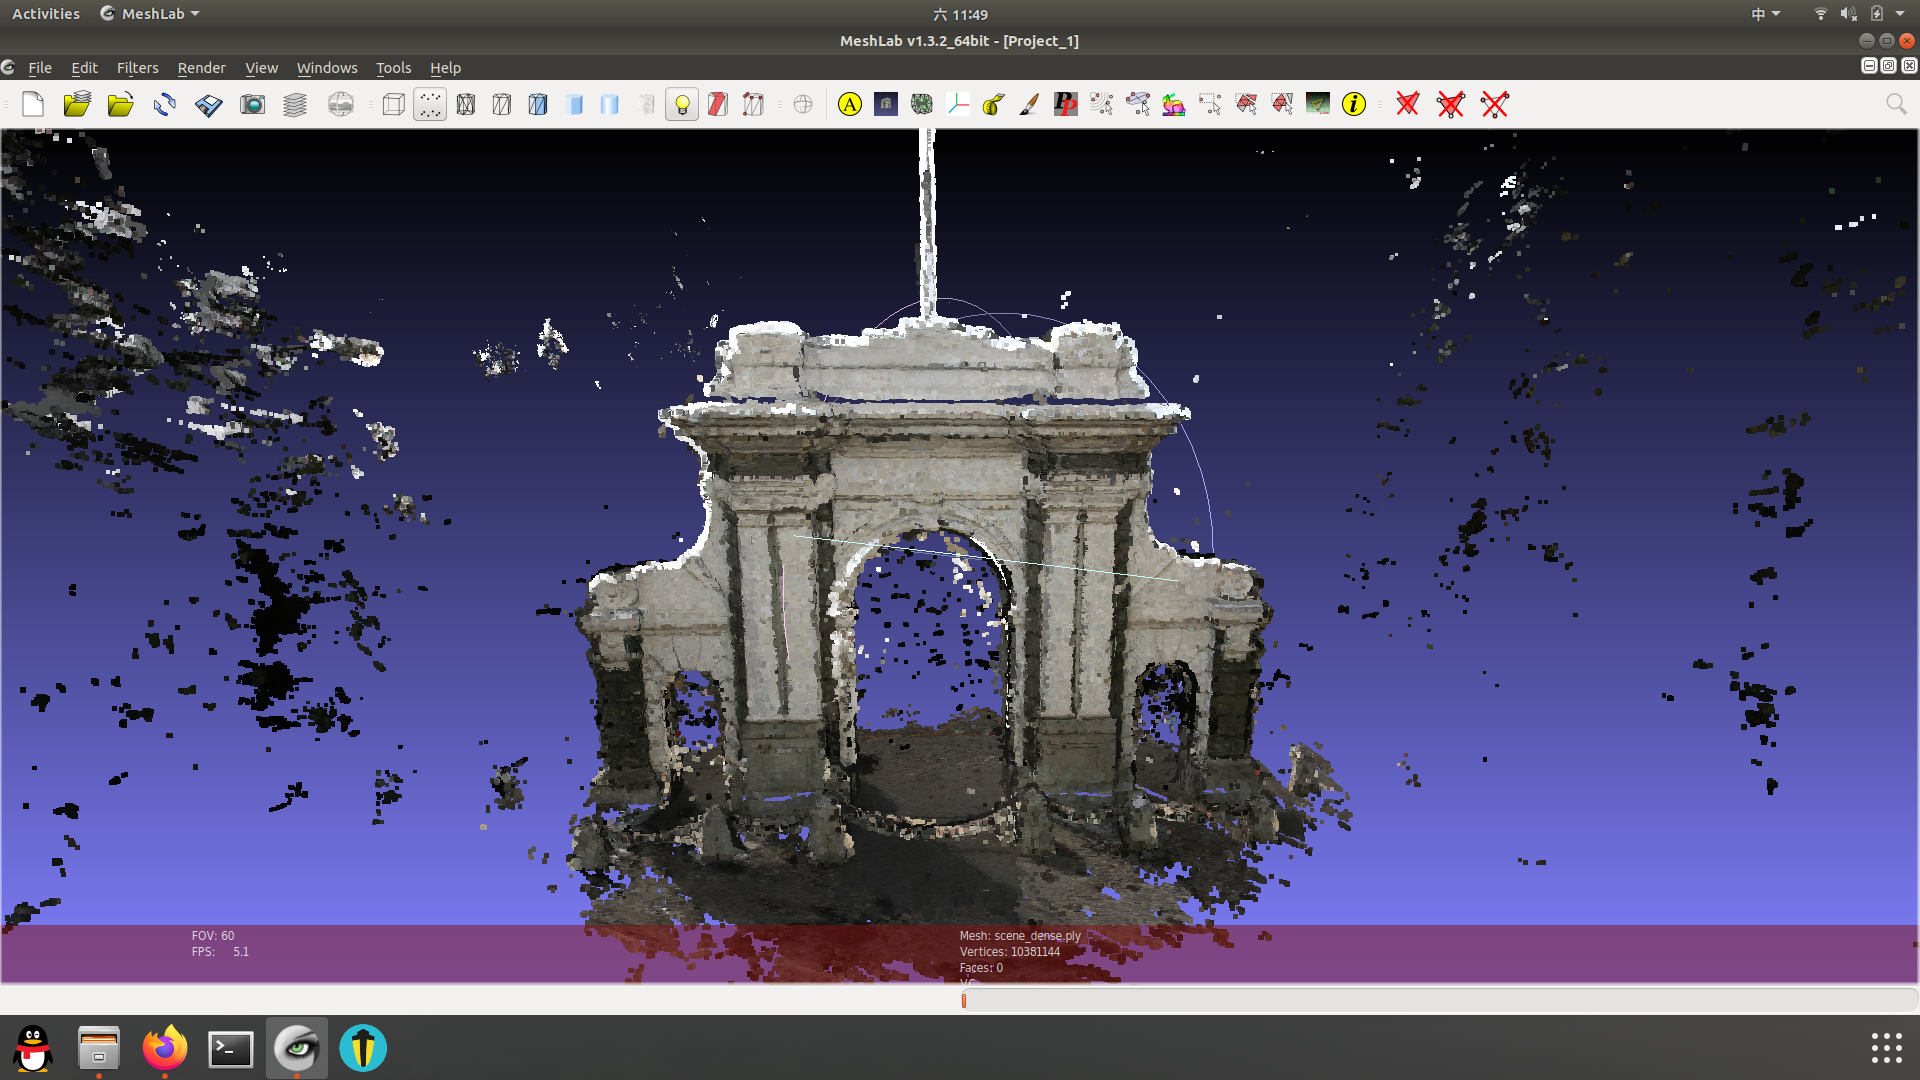Open the input method dropdown in system tray

pyautogui.click(x=1765, y=14)
